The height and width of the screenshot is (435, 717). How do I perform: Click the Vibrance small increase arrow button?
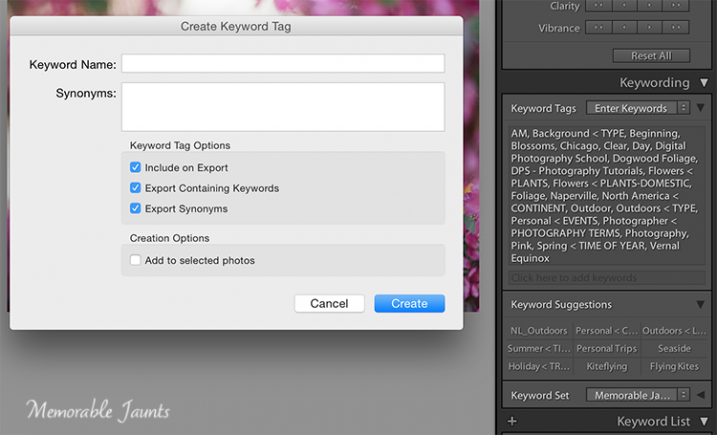650,28
